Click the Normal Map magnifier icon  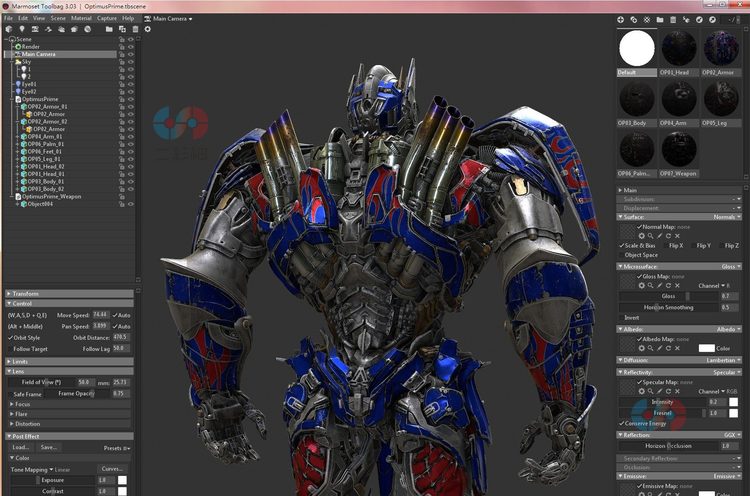[651, 236]
